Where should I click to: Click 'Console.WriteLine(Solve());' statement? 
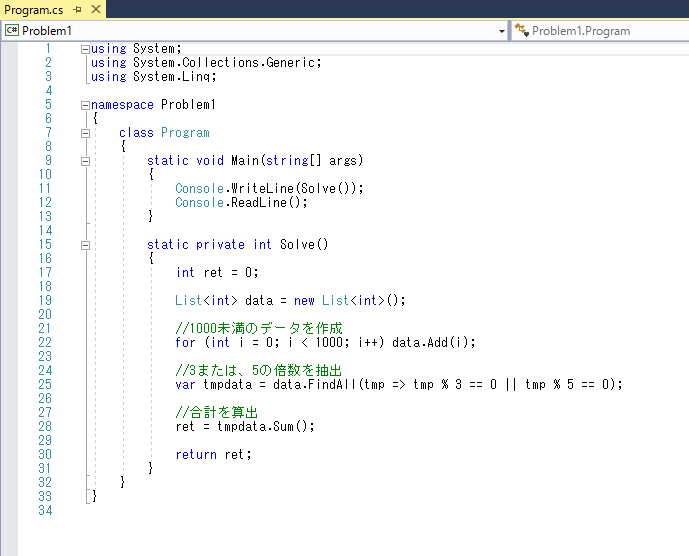(269, 189)
